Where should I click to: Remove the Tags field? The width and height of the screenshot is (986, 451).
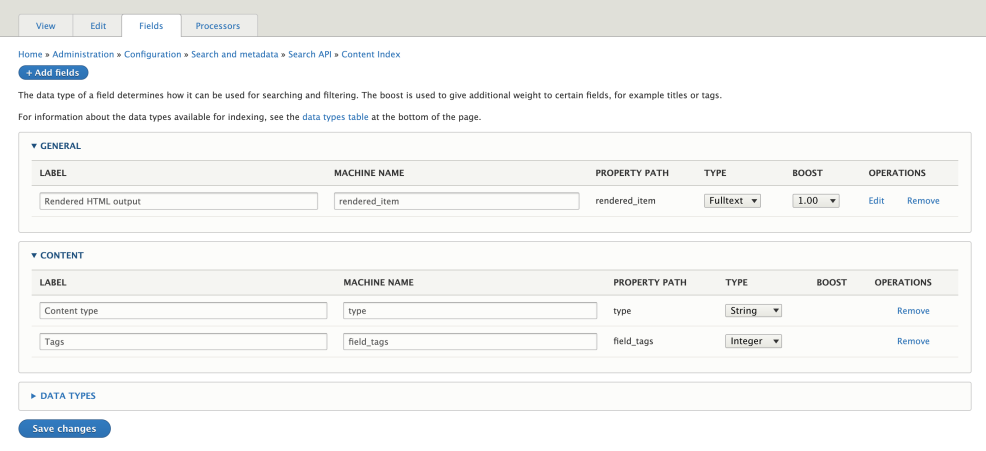click(x=913, y=341)
